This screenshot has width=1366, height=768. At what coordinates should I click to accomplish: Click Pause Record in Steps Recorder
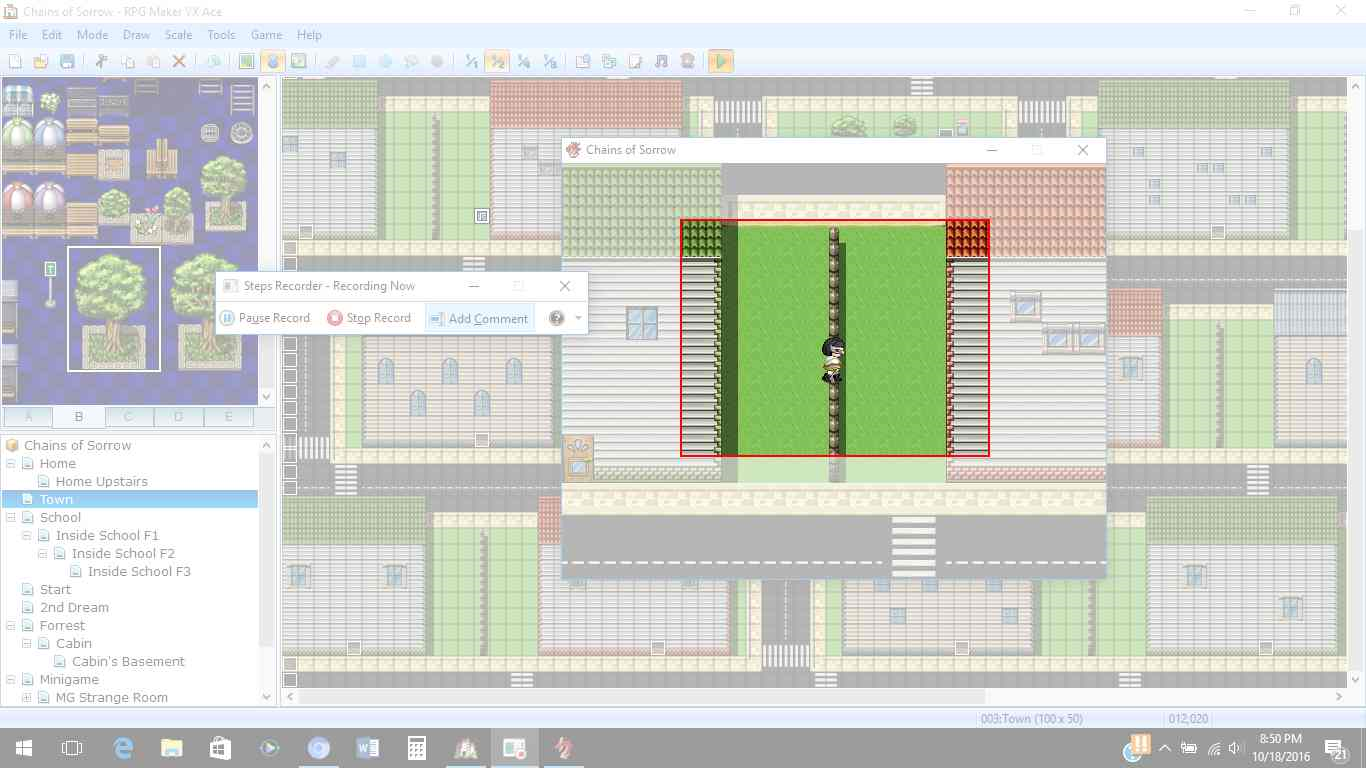(x=265, y=318)
